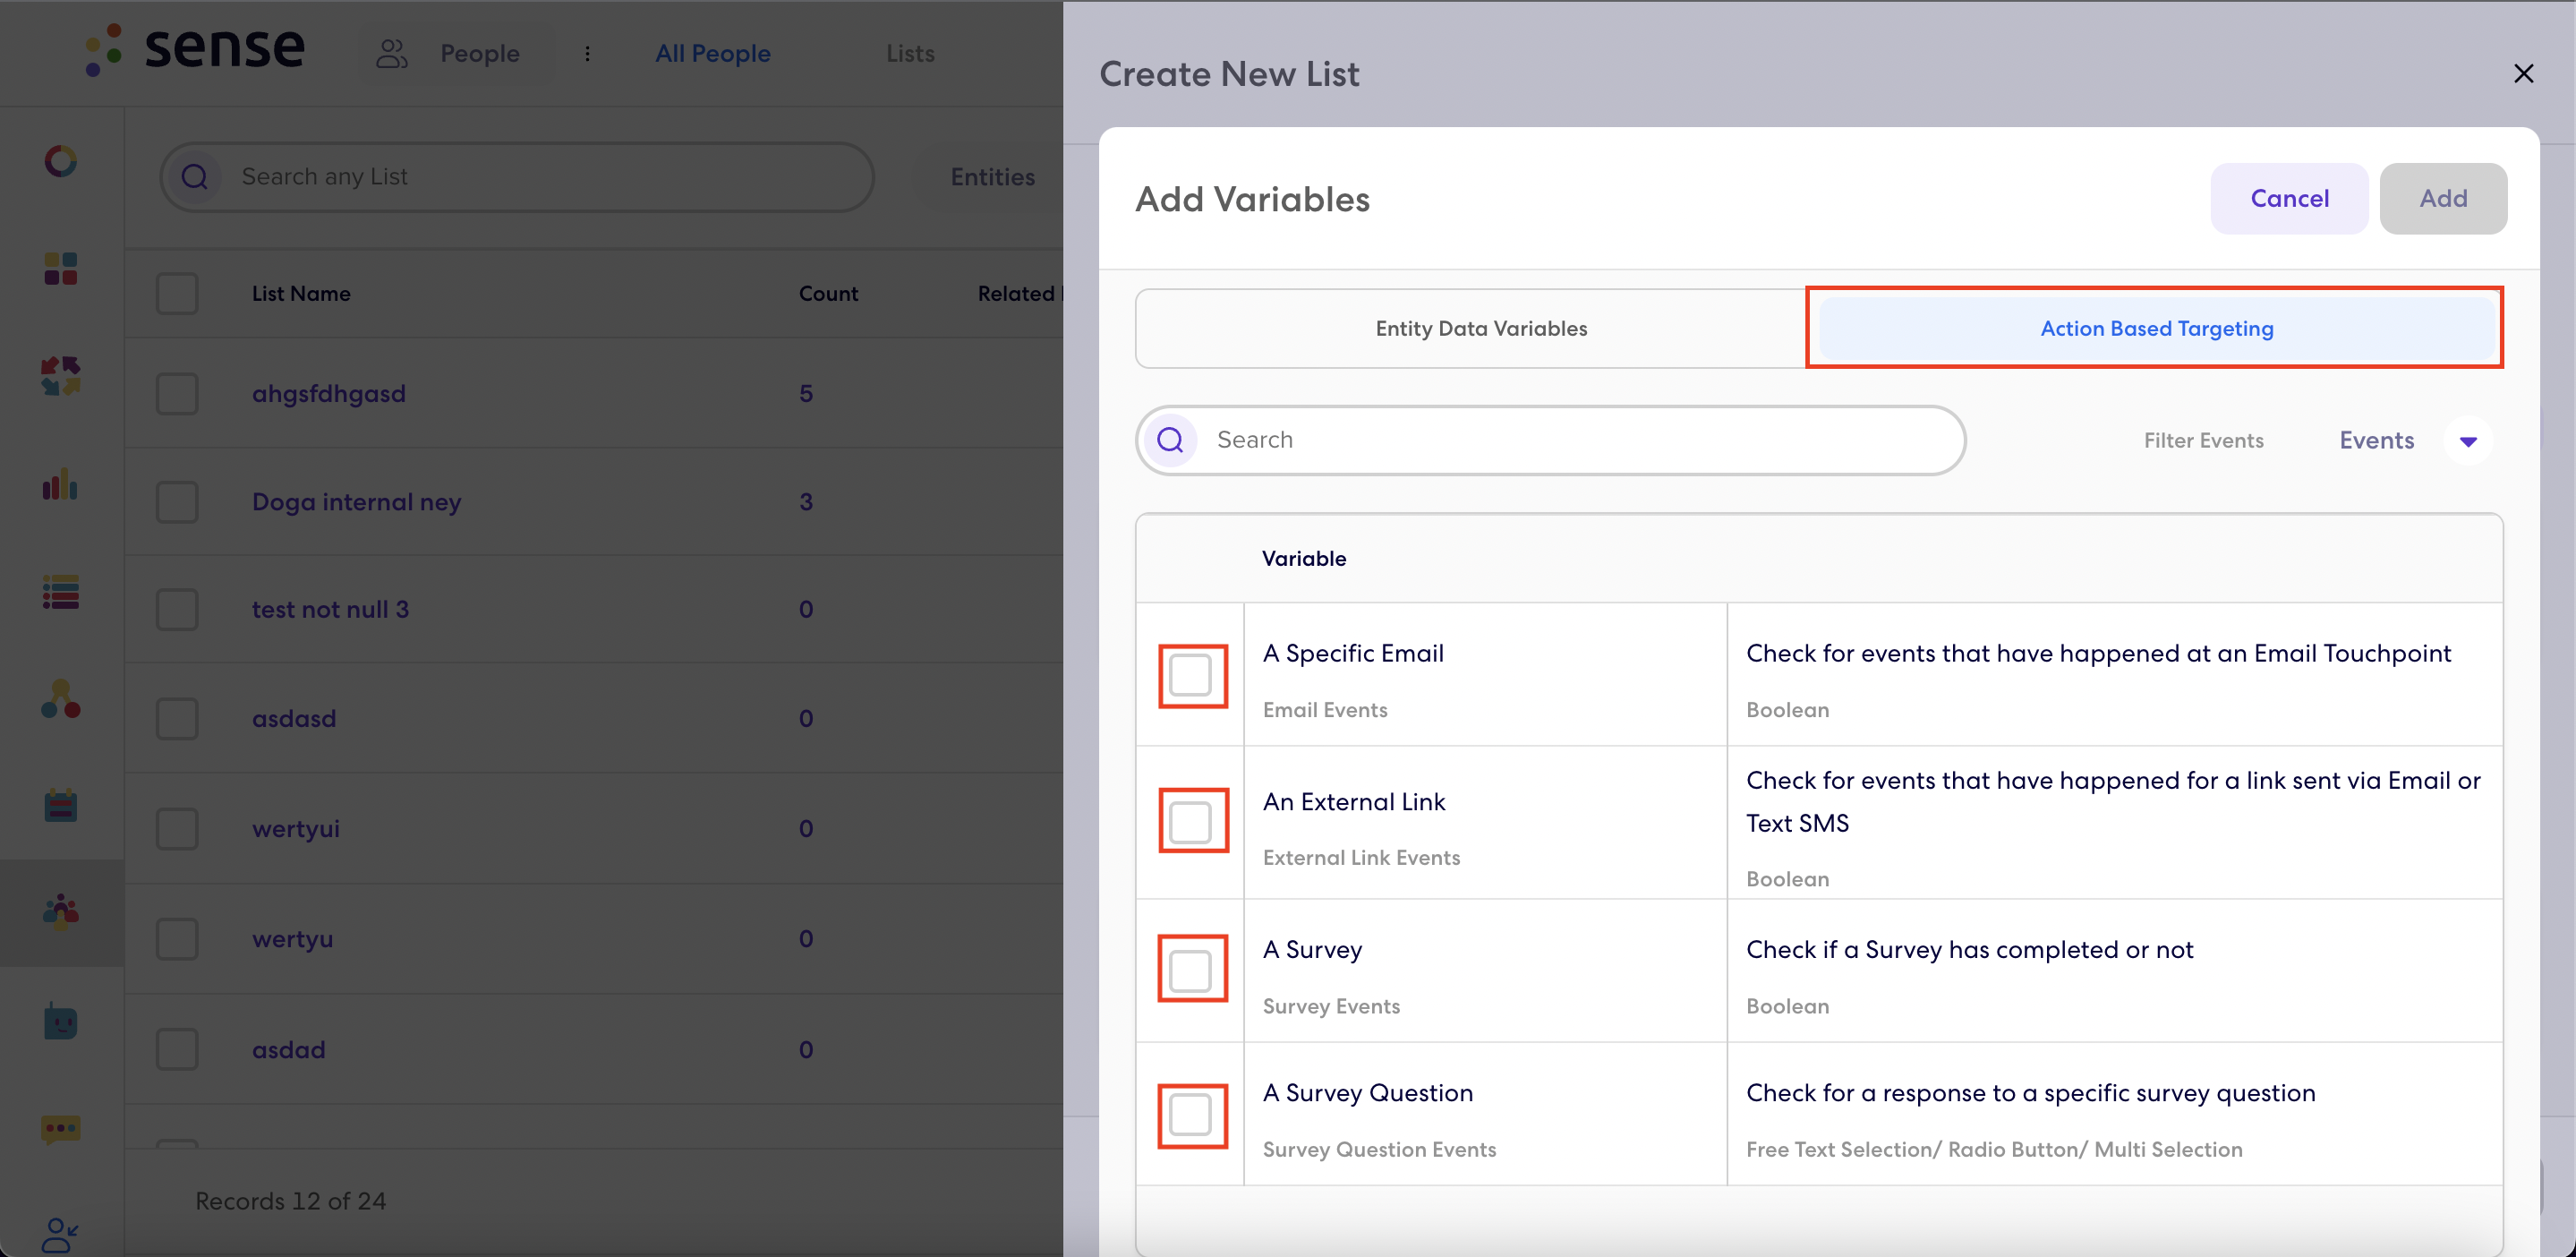Select the test not null 3 checkbox
Image resolution: width=2576 pixels, height=1257 pixels.
coord(177,610)
